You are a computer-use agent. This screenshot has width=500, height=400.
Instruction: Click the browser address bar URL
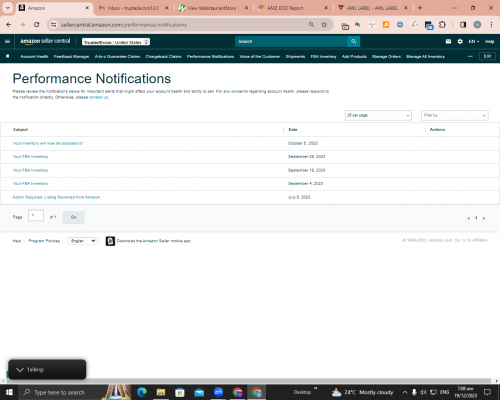pos(124,25)
